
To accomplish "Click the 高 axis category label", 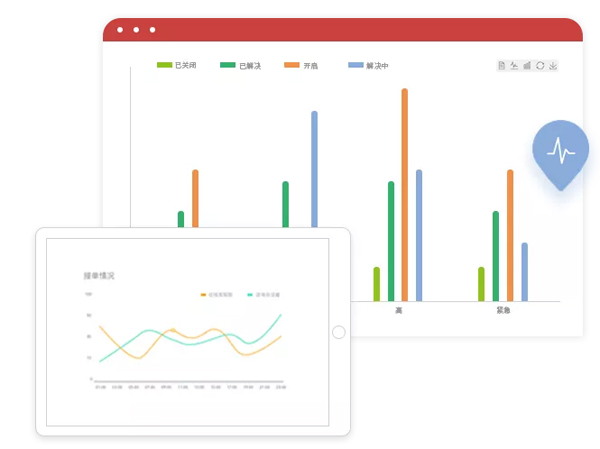I will [x=399, y=310].
